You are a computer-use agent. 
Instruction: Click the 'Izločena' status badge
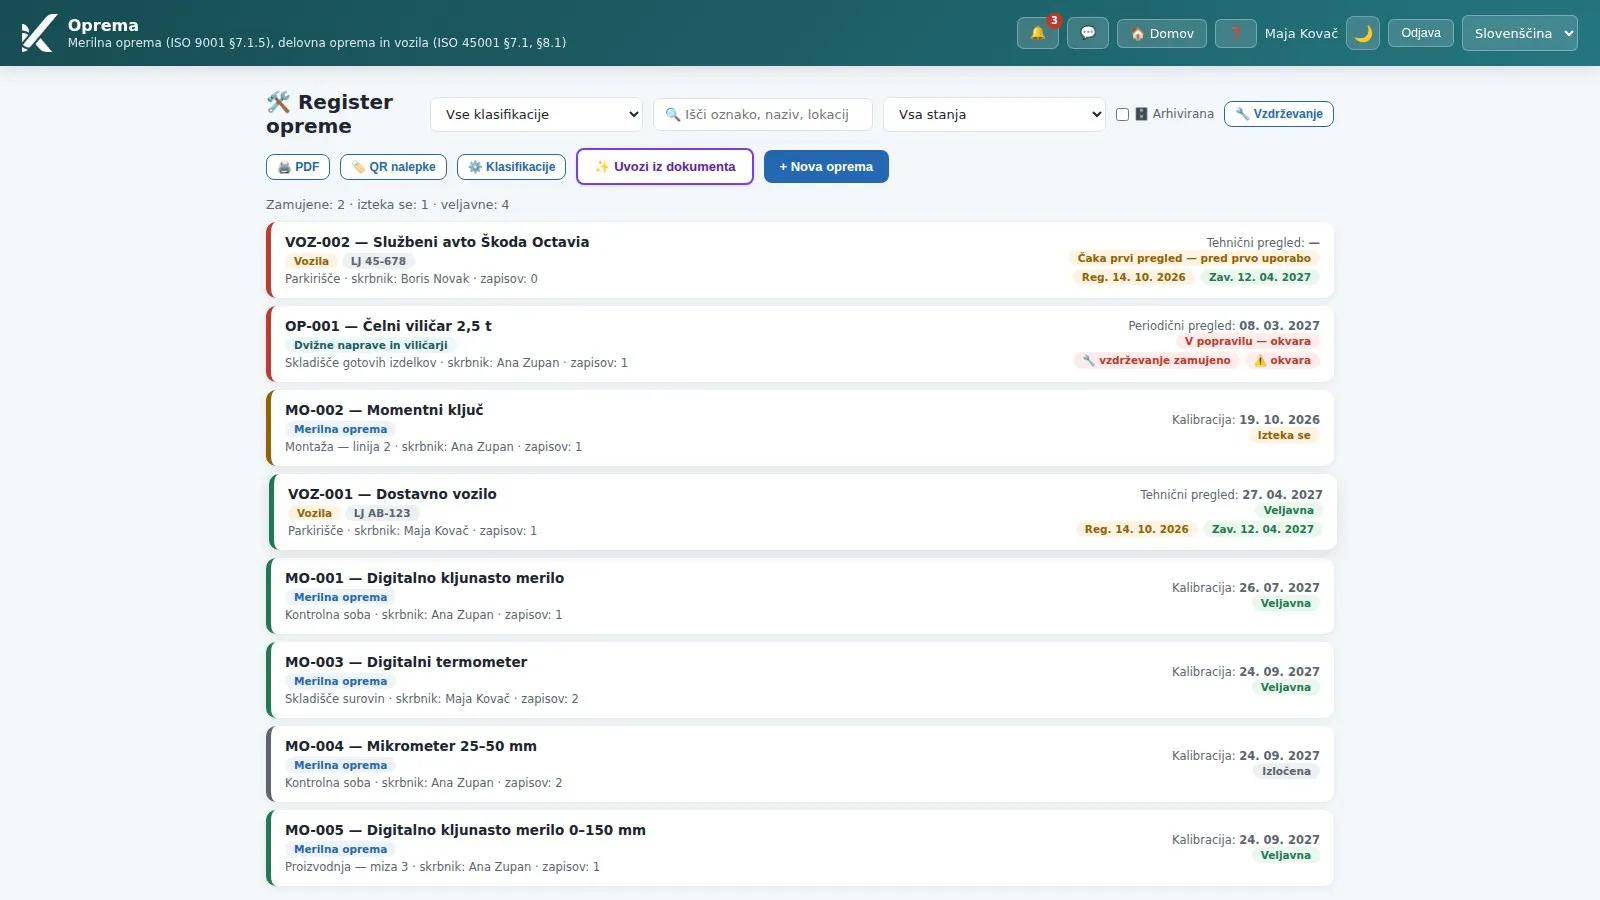(1286, 772)
